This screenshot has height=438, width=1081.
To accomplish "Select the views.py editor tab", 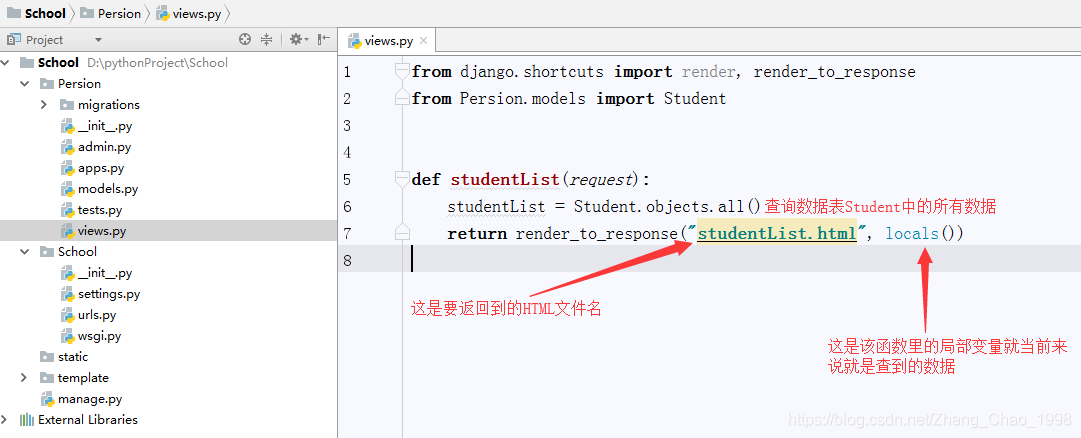I will coord(388,41).
